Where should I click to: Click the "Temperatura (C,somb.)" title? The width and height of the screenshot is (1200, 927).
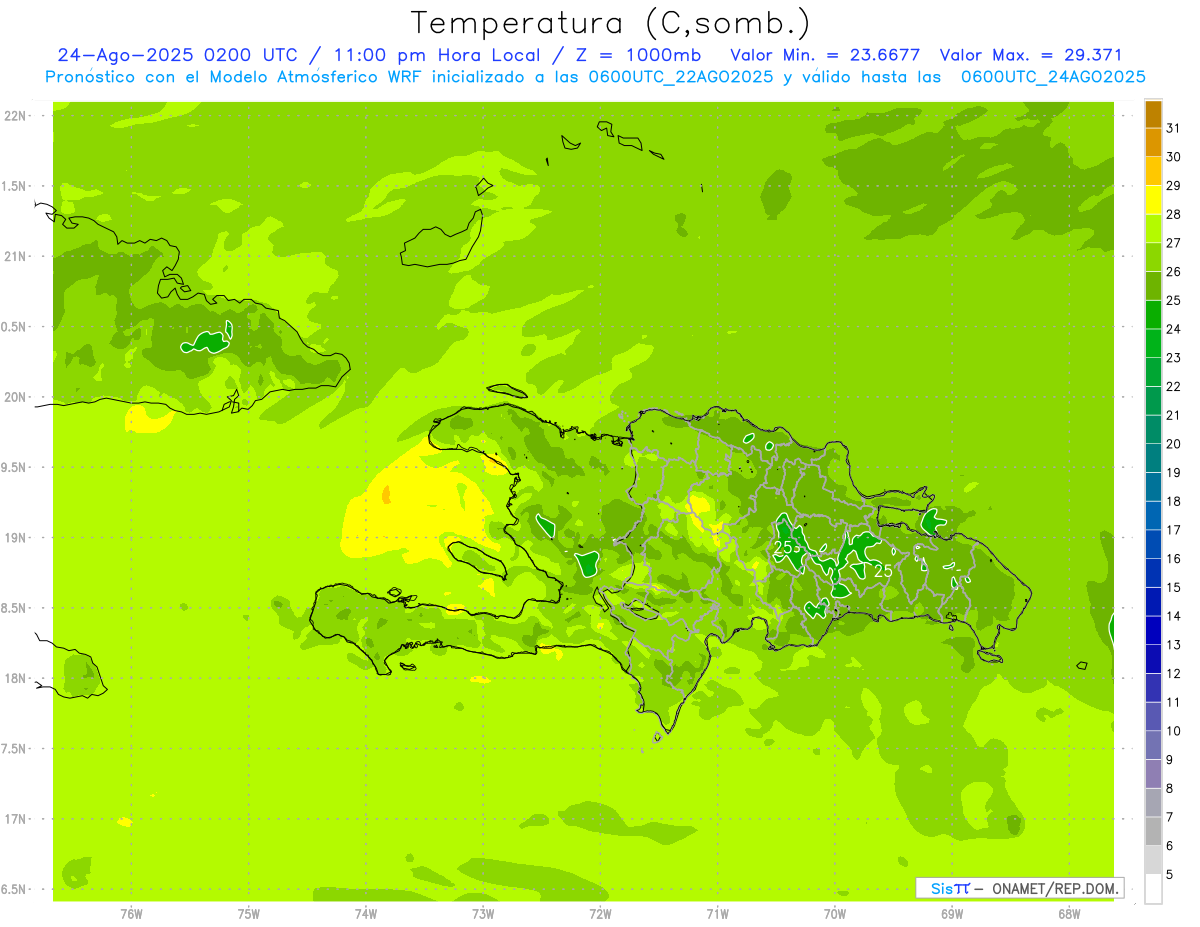(x=610, y=23)
